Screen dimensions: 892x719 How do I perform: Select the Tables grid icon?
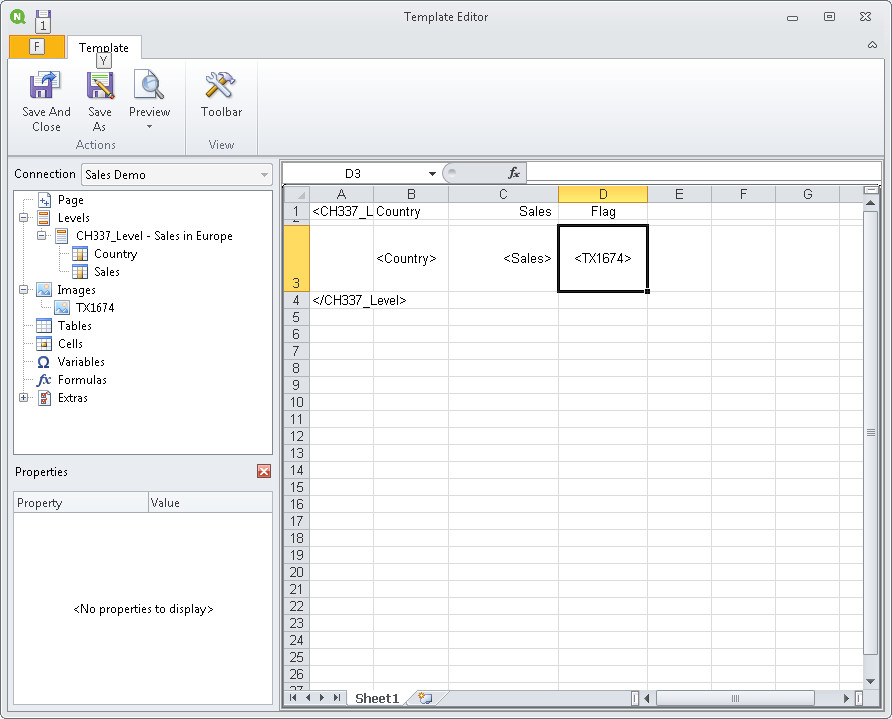pyautogui.click(x=44, y=325)
